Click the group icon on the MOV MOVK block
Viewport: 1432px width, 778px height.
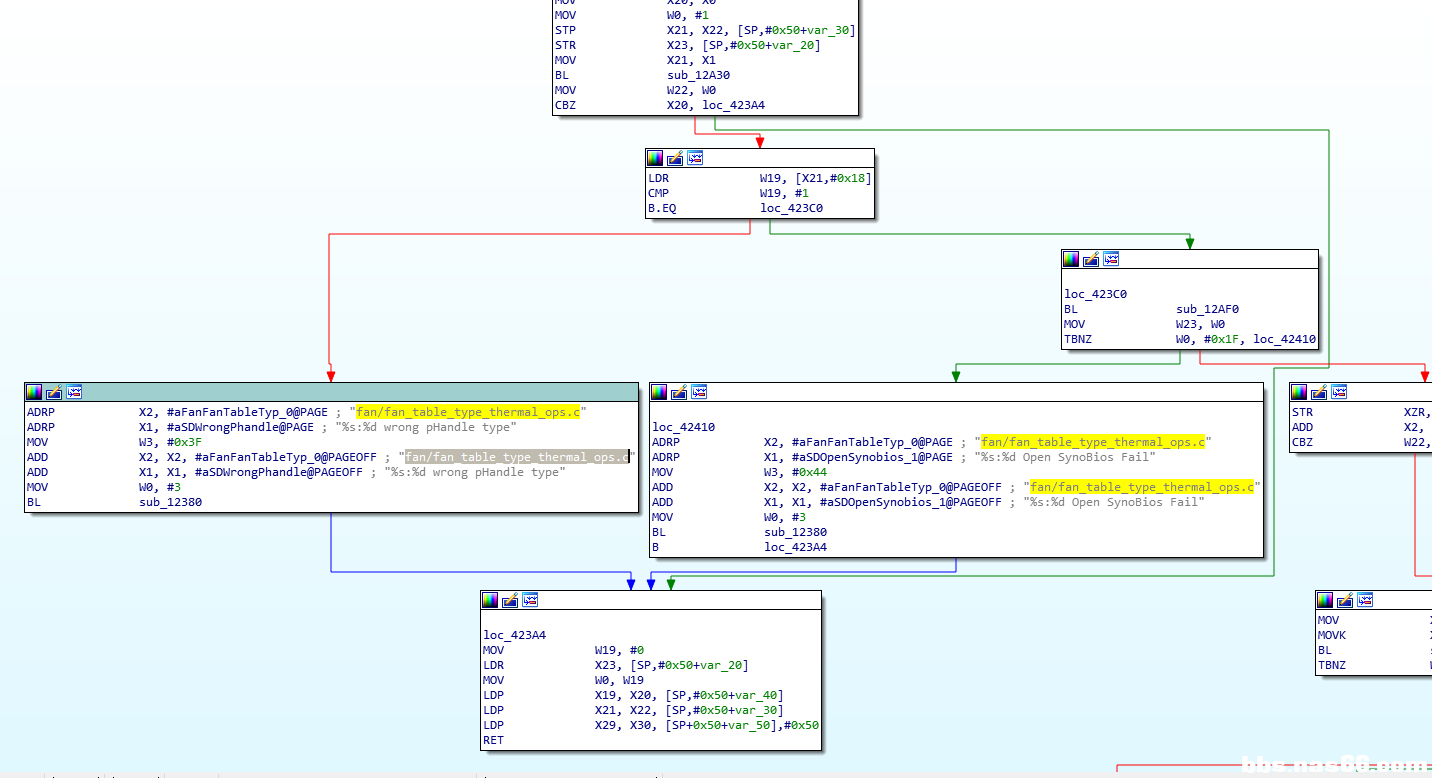[x=1365, y=600]
